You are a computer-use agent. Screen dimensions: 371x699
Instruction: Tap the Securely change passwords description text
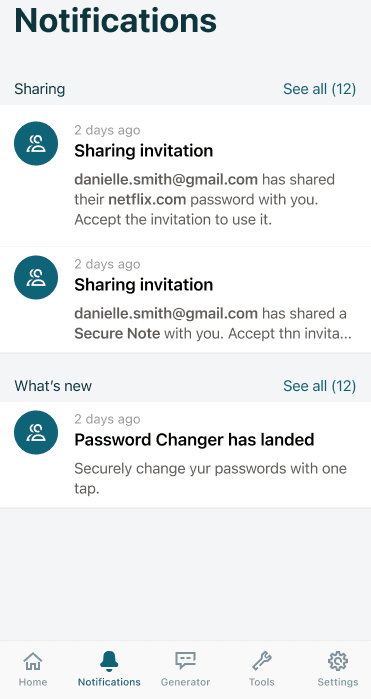tap(210, 478)
